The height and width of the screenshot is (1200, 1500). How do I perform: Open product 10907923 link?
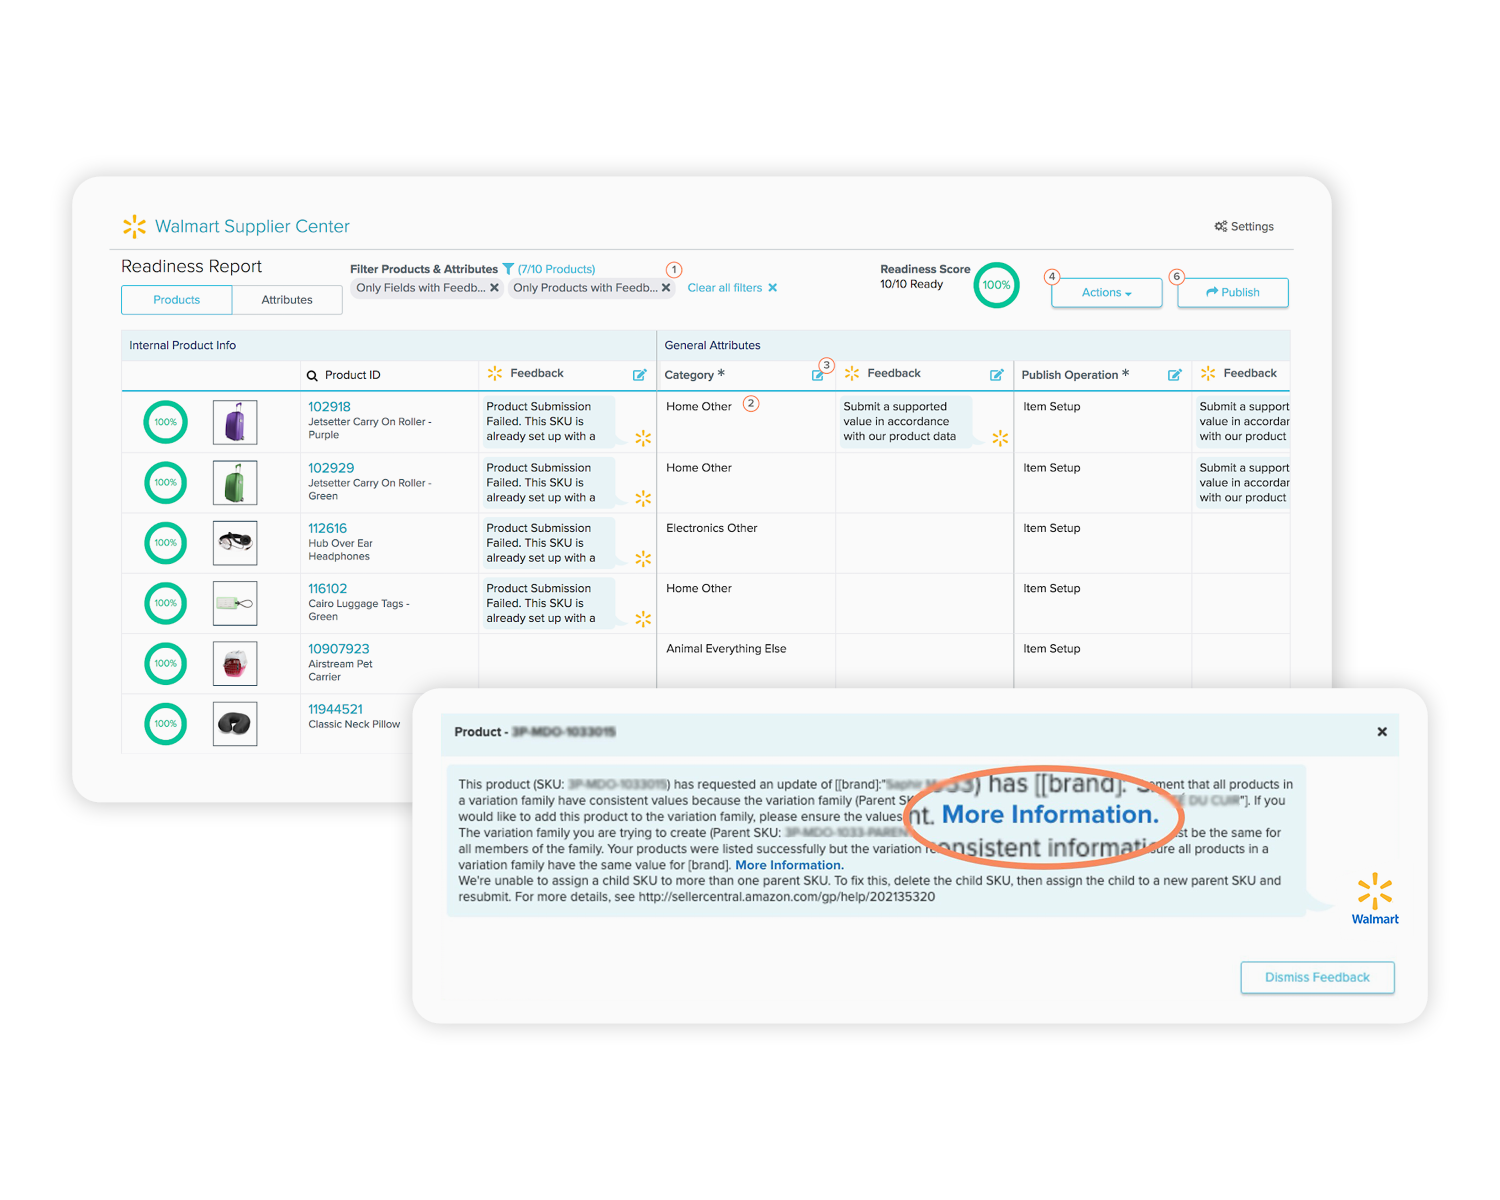click(x=338, y=649)
